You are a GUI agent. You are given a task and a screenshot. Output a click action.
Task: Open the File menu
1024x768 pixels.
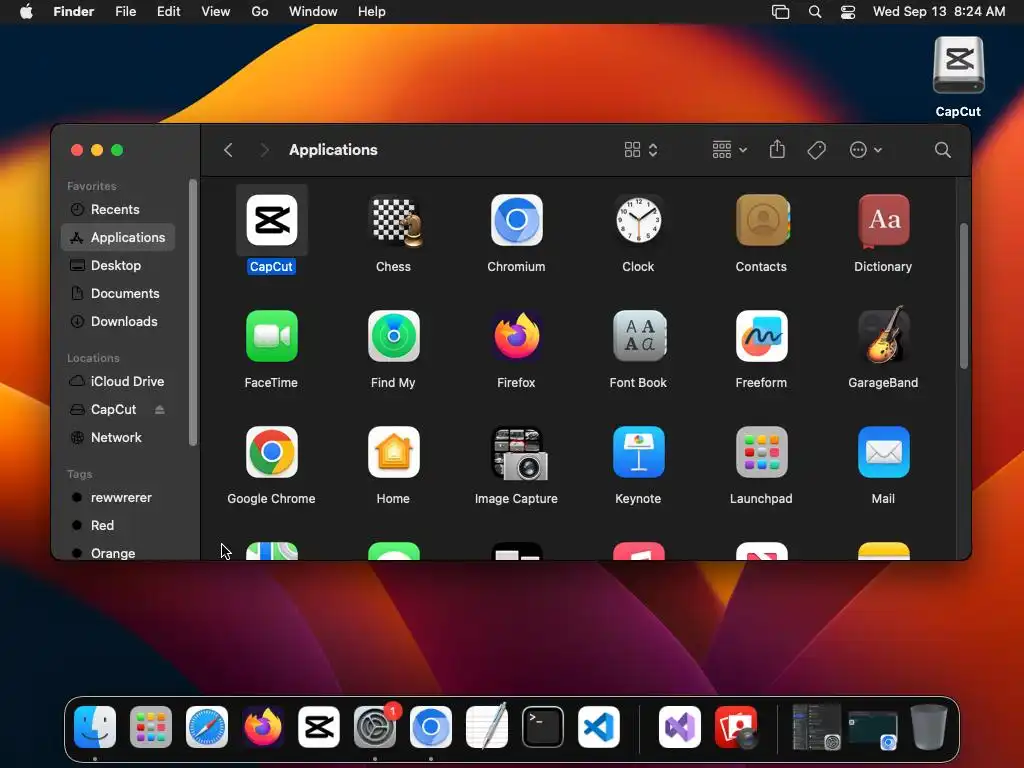pos(125,12)
